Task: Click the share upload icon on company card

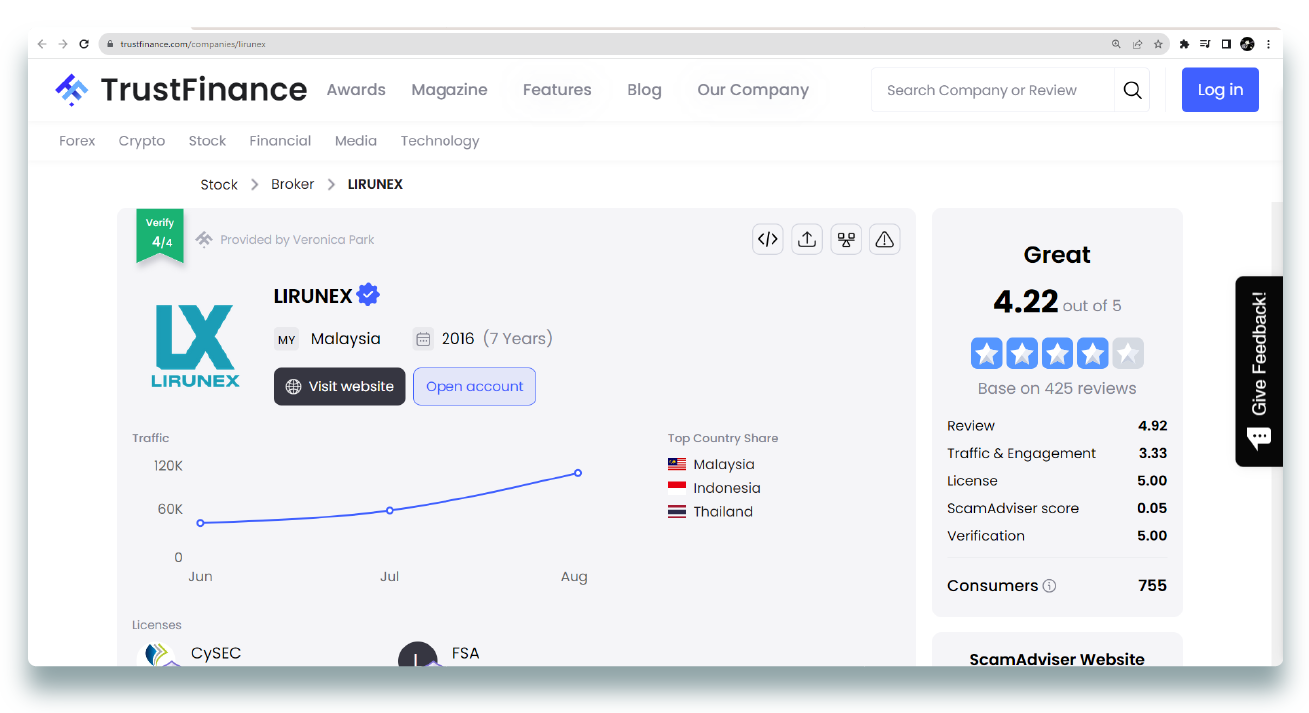Action: [x=807, y=239]
